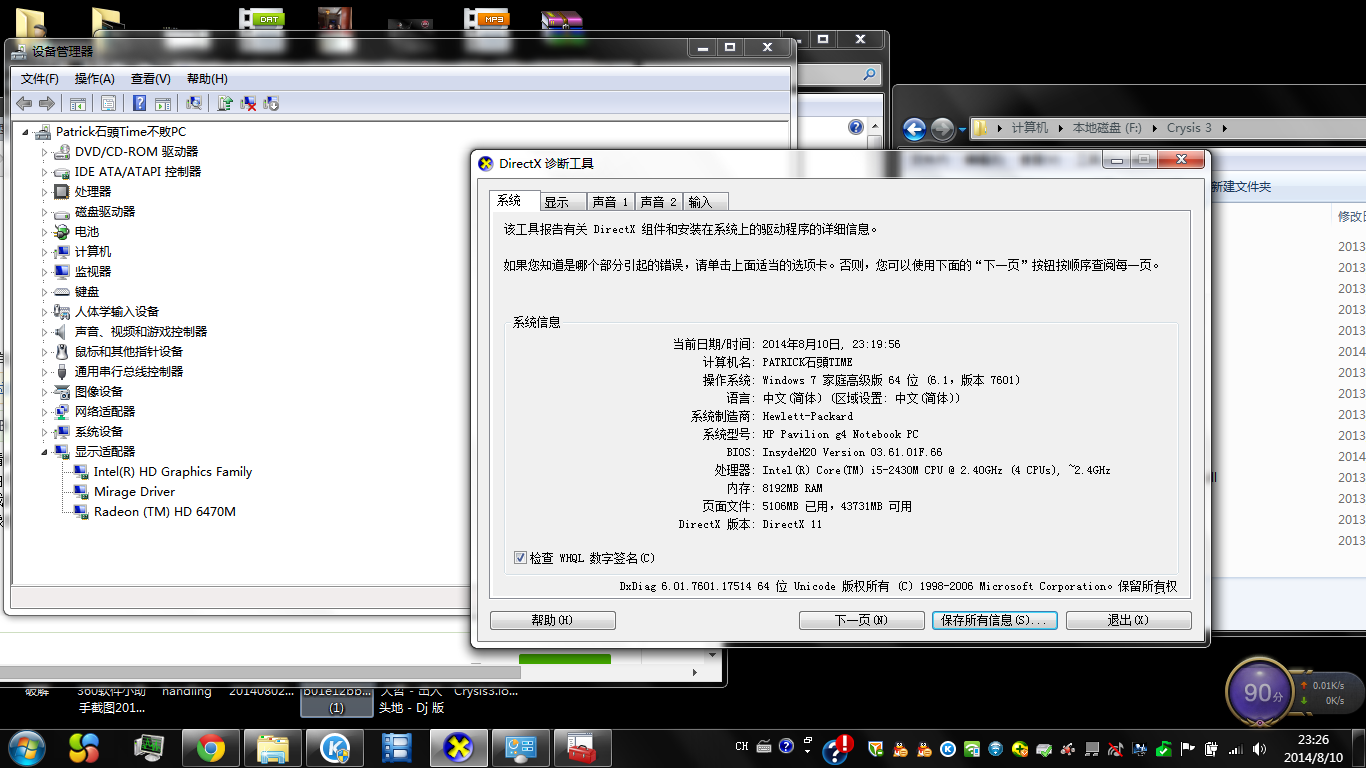Toggle the action pane toolbar icon
The height and width of the screenshot is (768, 1366).
tap(162, 103)
